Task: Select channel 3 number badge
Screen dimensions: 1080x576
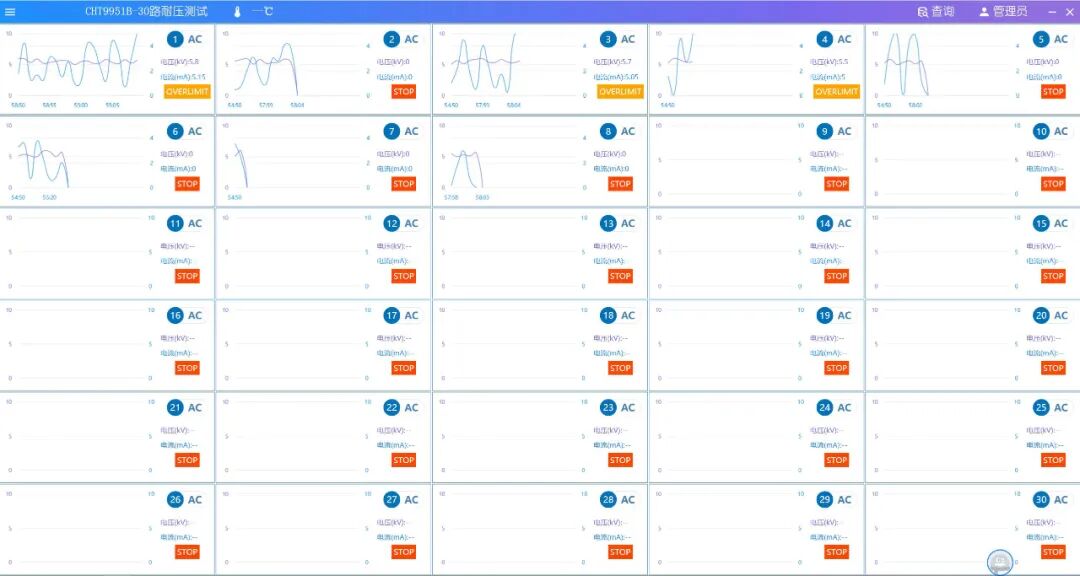Action: [x=608, y=39]
